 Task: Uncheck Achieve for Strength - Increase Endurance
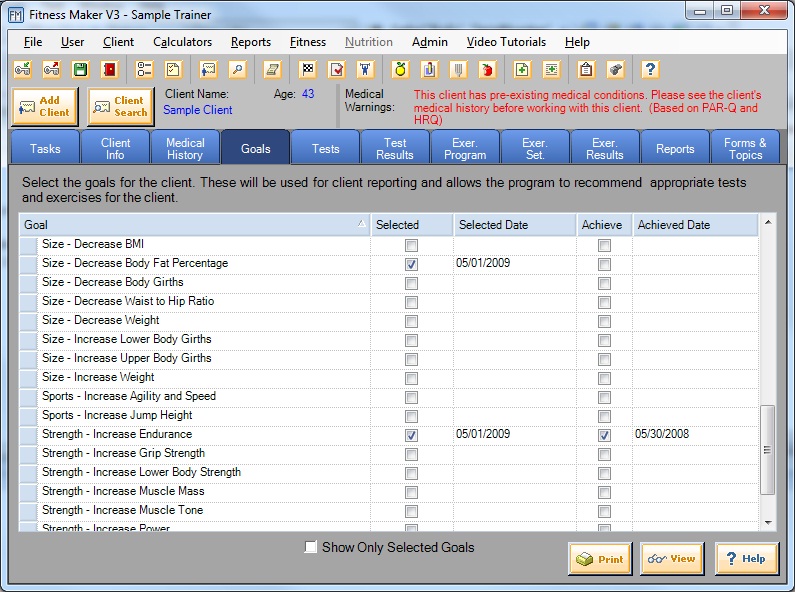[604, 435]
